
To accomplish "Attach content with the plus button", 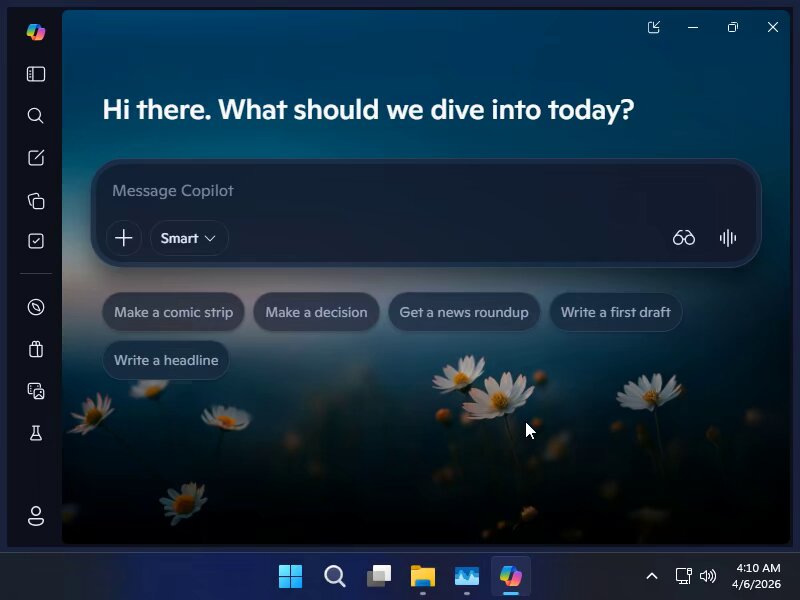I will [x=123, y=238].
